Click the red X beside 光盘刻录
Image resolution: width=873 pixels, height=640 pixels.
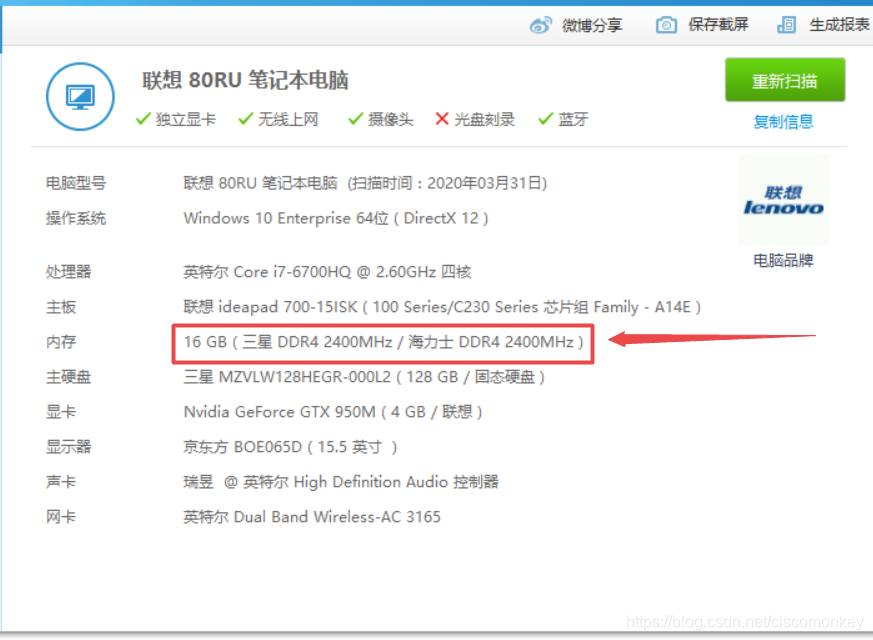coord(442,119)
